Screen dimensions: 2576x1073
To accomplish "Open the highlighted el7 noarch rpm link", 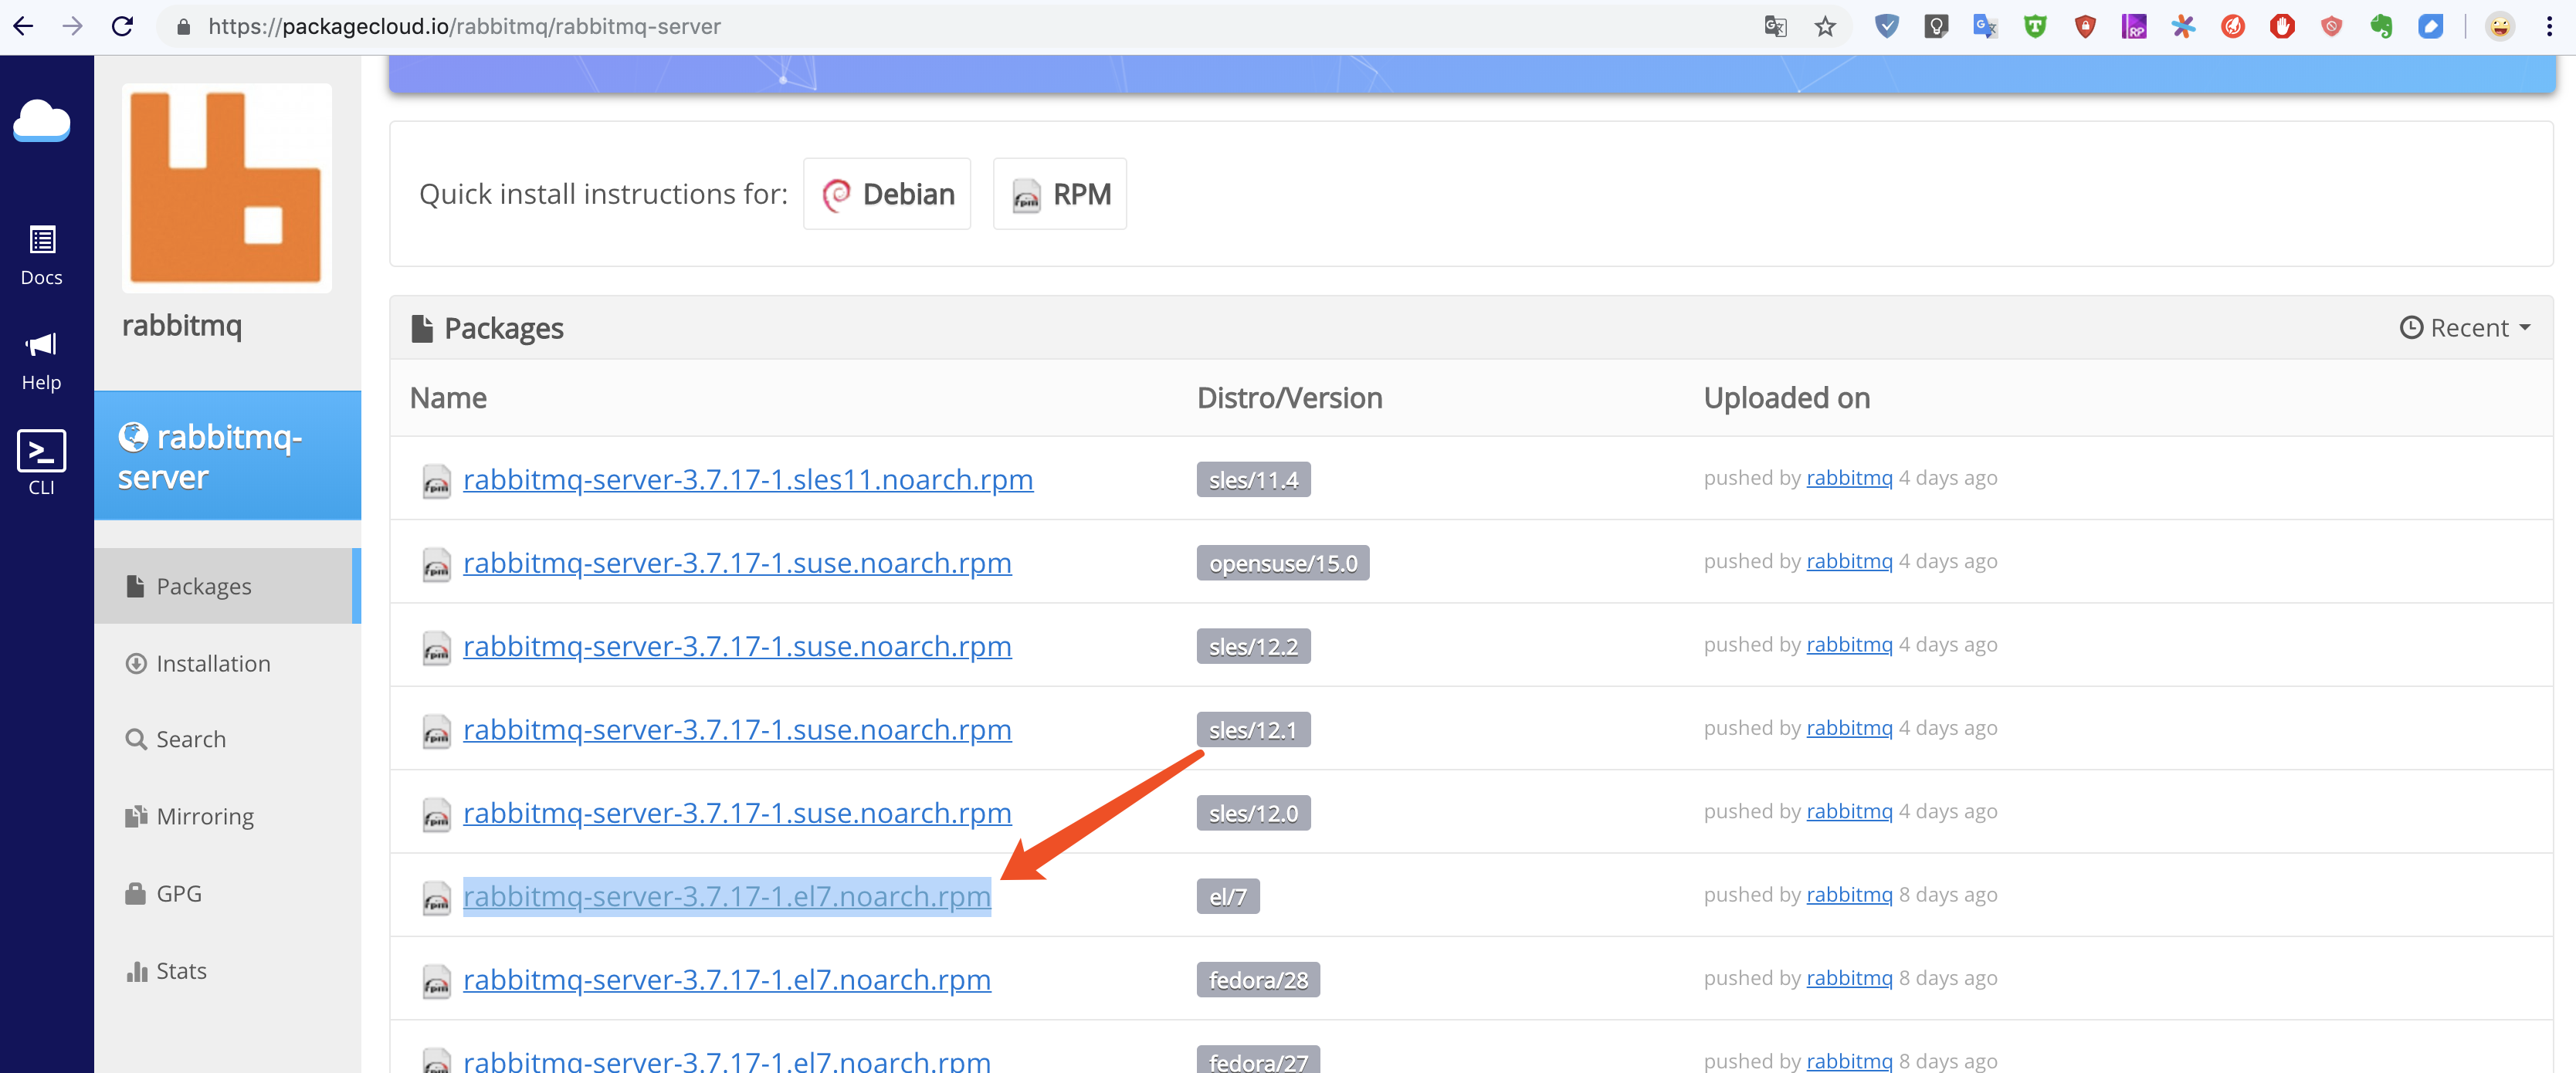I will coord(726,896).
